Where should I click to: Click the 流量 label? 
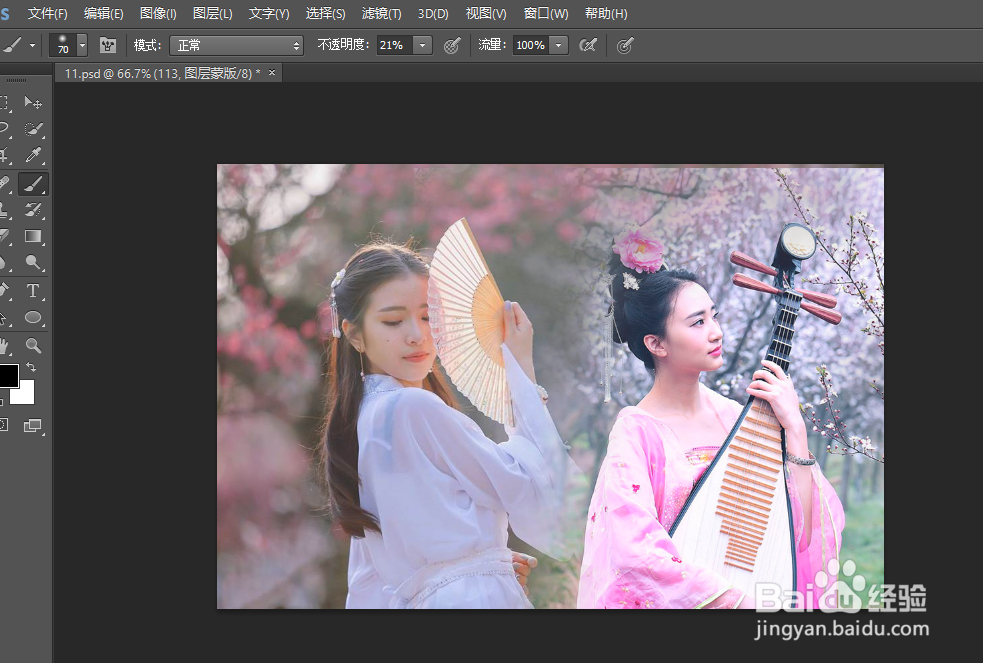(x=492, y=45)
